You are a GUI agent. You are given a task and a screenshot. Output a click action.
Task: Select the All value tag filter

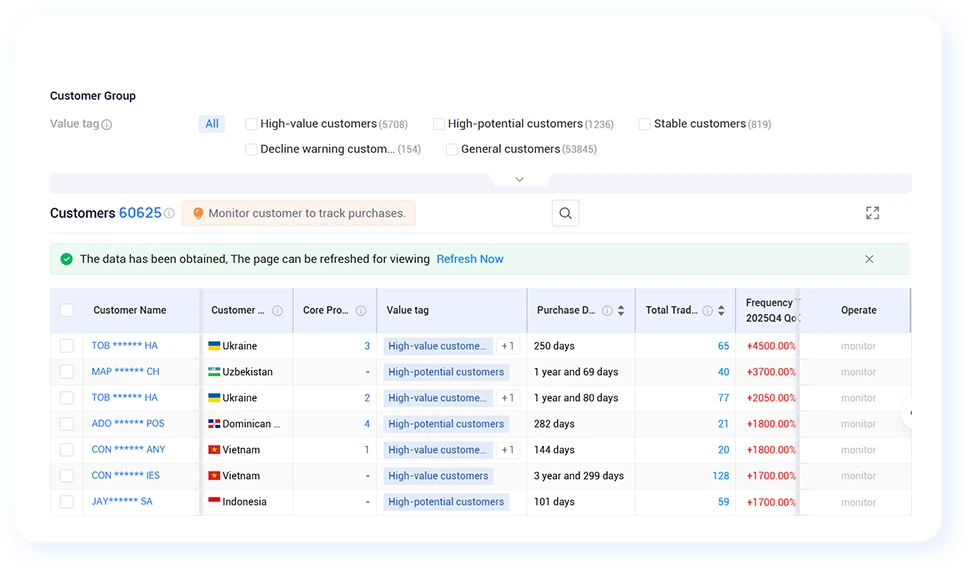click(212, 124)
